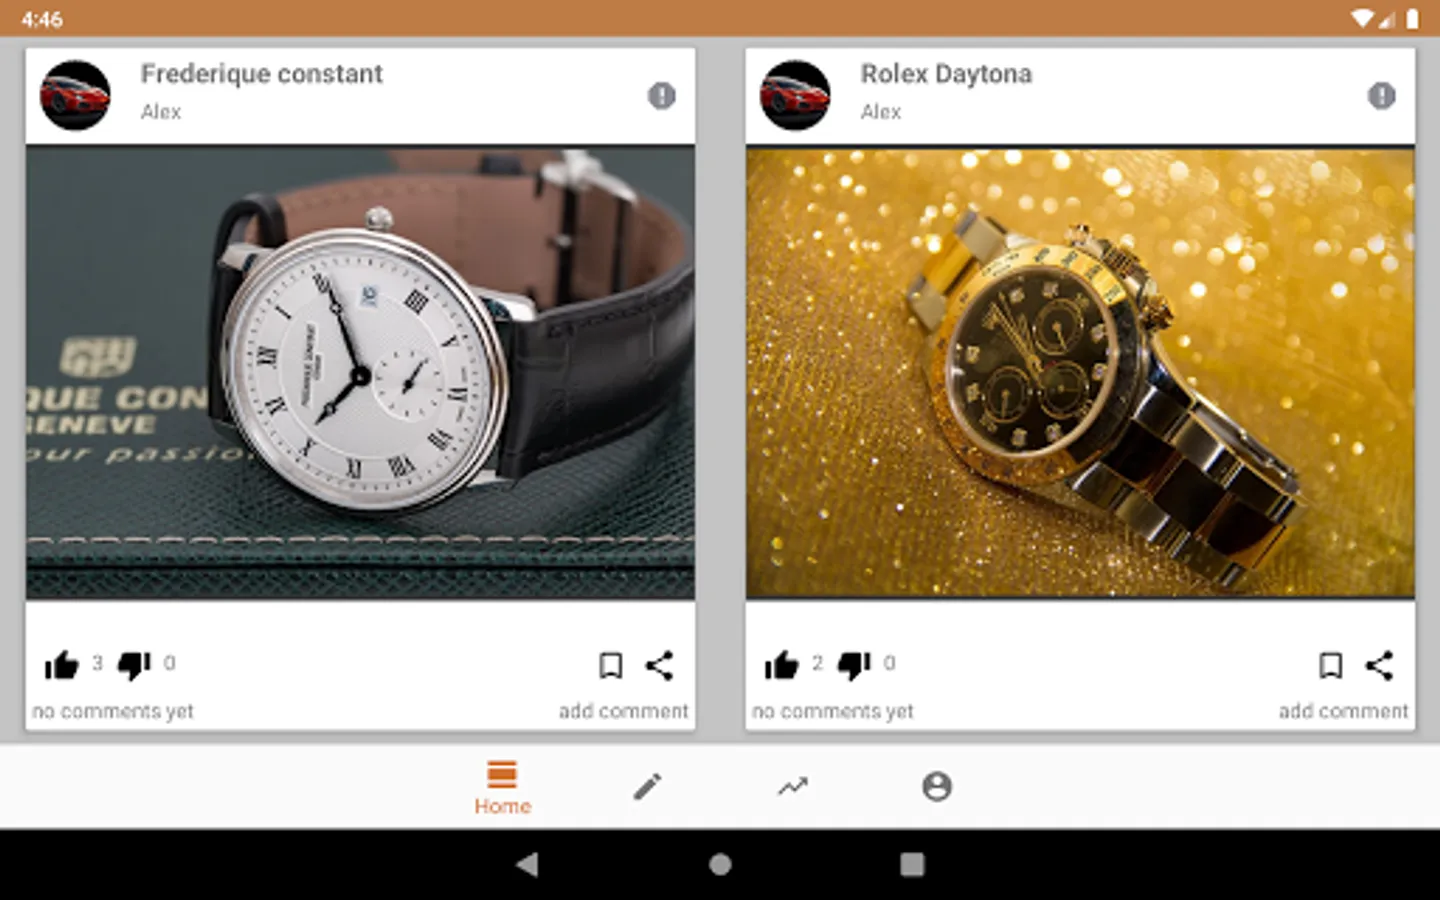Report the Frederique constant post

pos(661,96)
